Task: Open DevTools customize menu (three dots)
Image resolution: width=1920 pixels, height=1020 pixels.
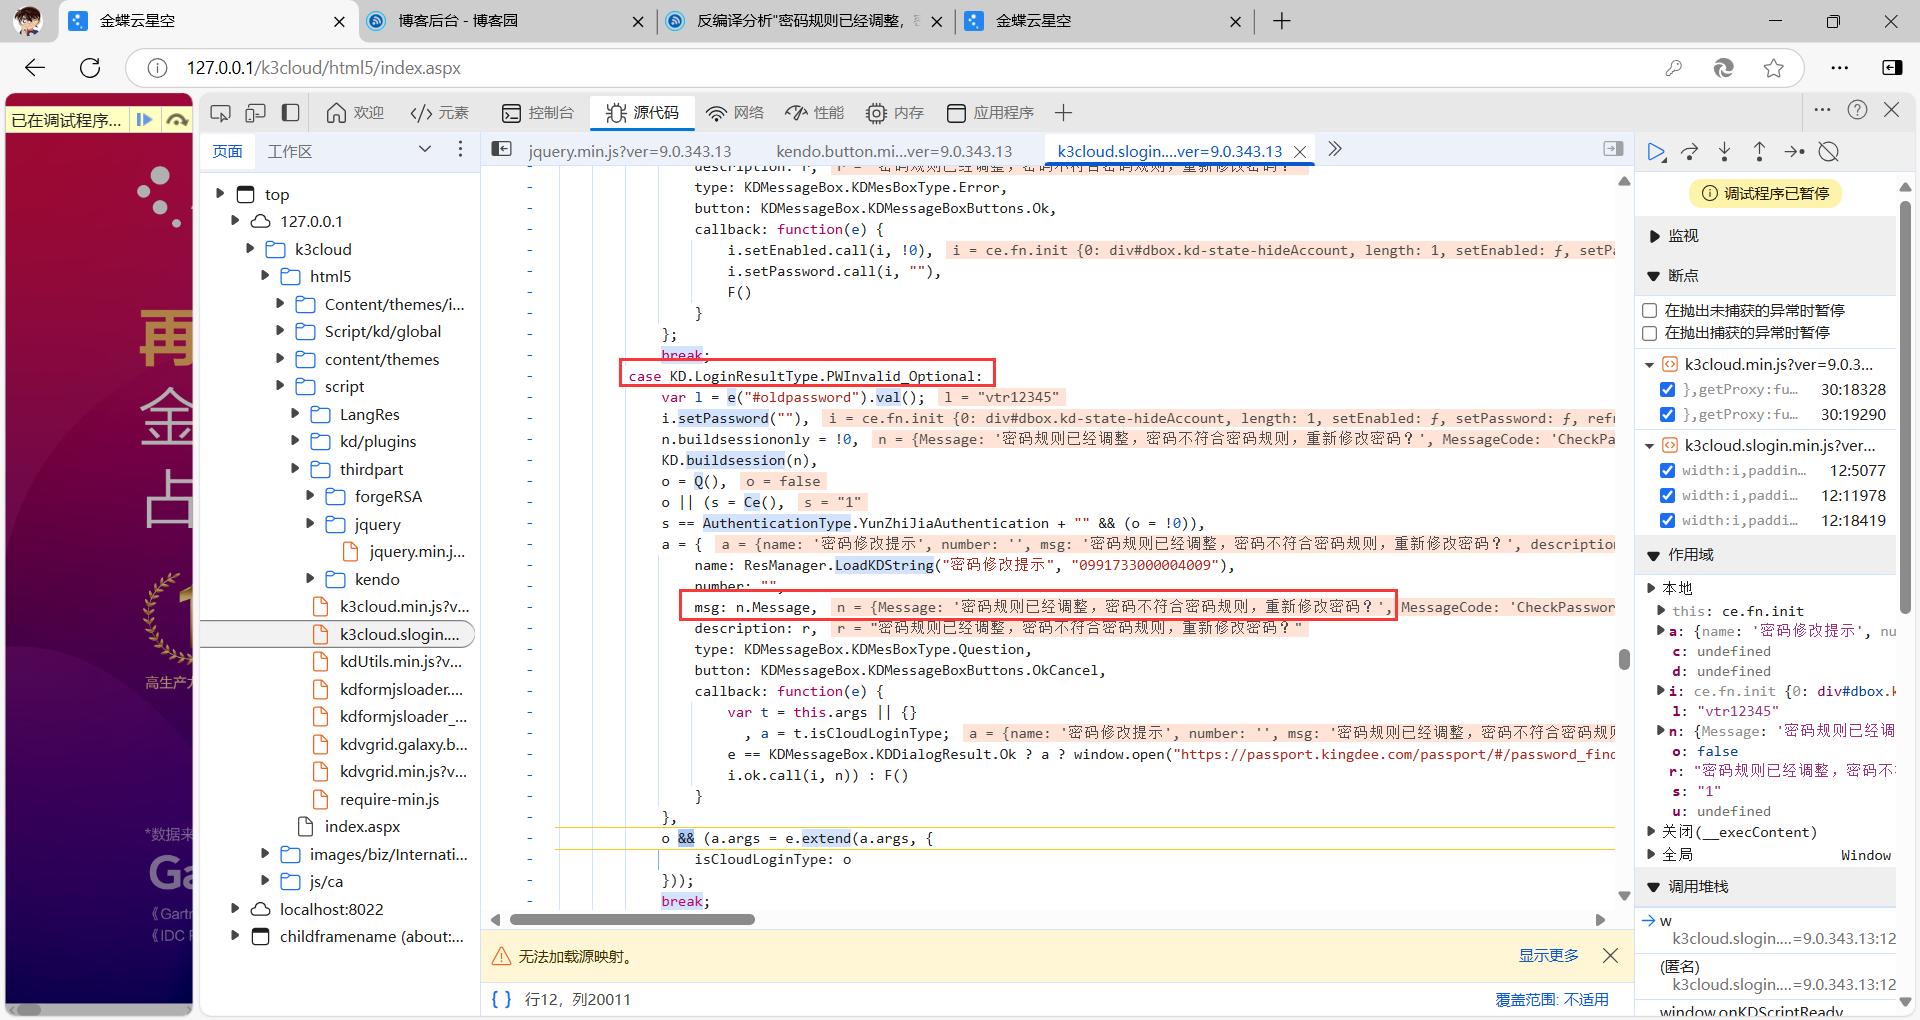Action: point(1822,110)
